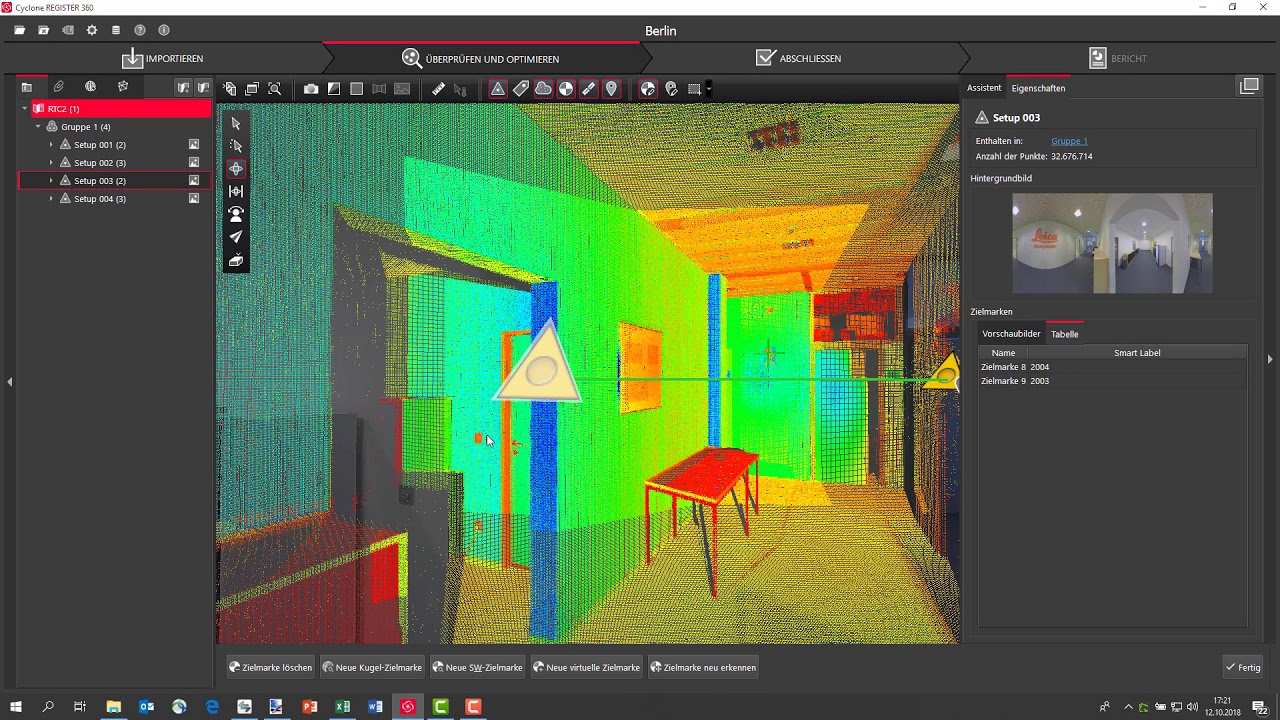
Task: Open the help question mark icon
Action: point(140,31)
